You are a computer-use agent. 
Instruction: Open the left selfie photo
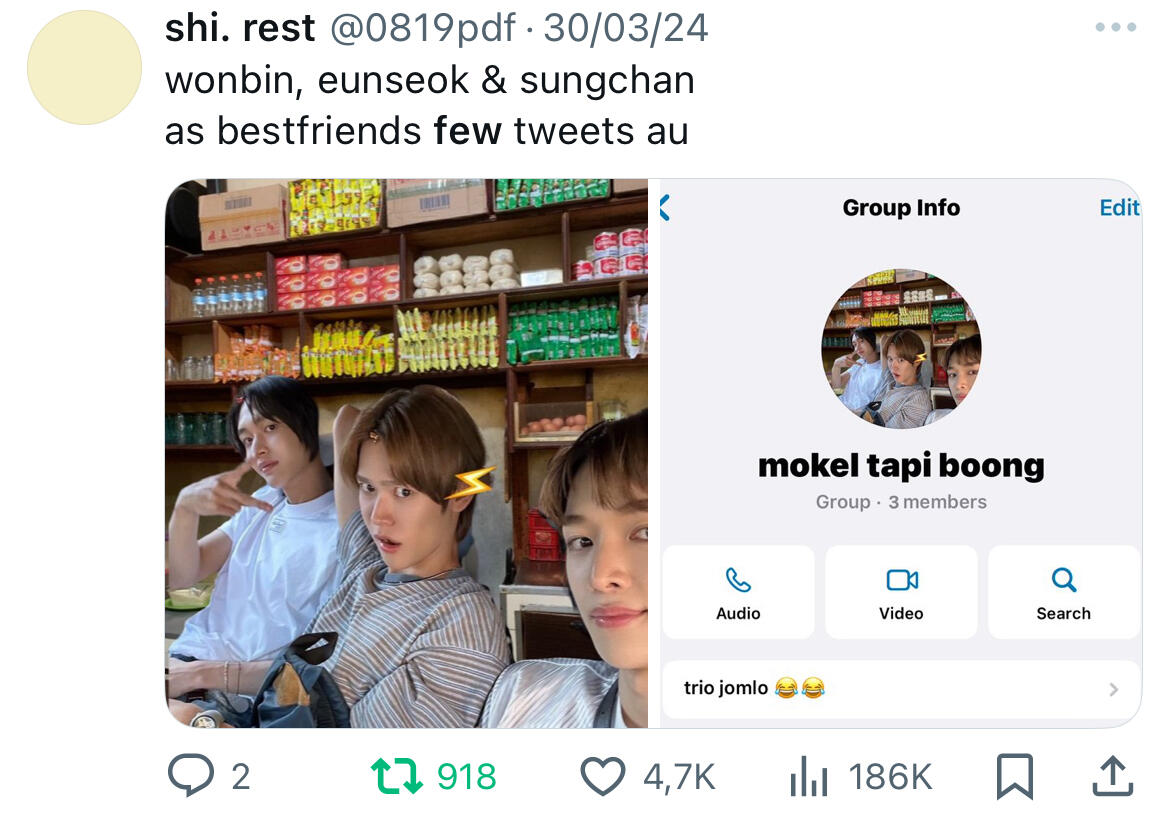[407, 453]
